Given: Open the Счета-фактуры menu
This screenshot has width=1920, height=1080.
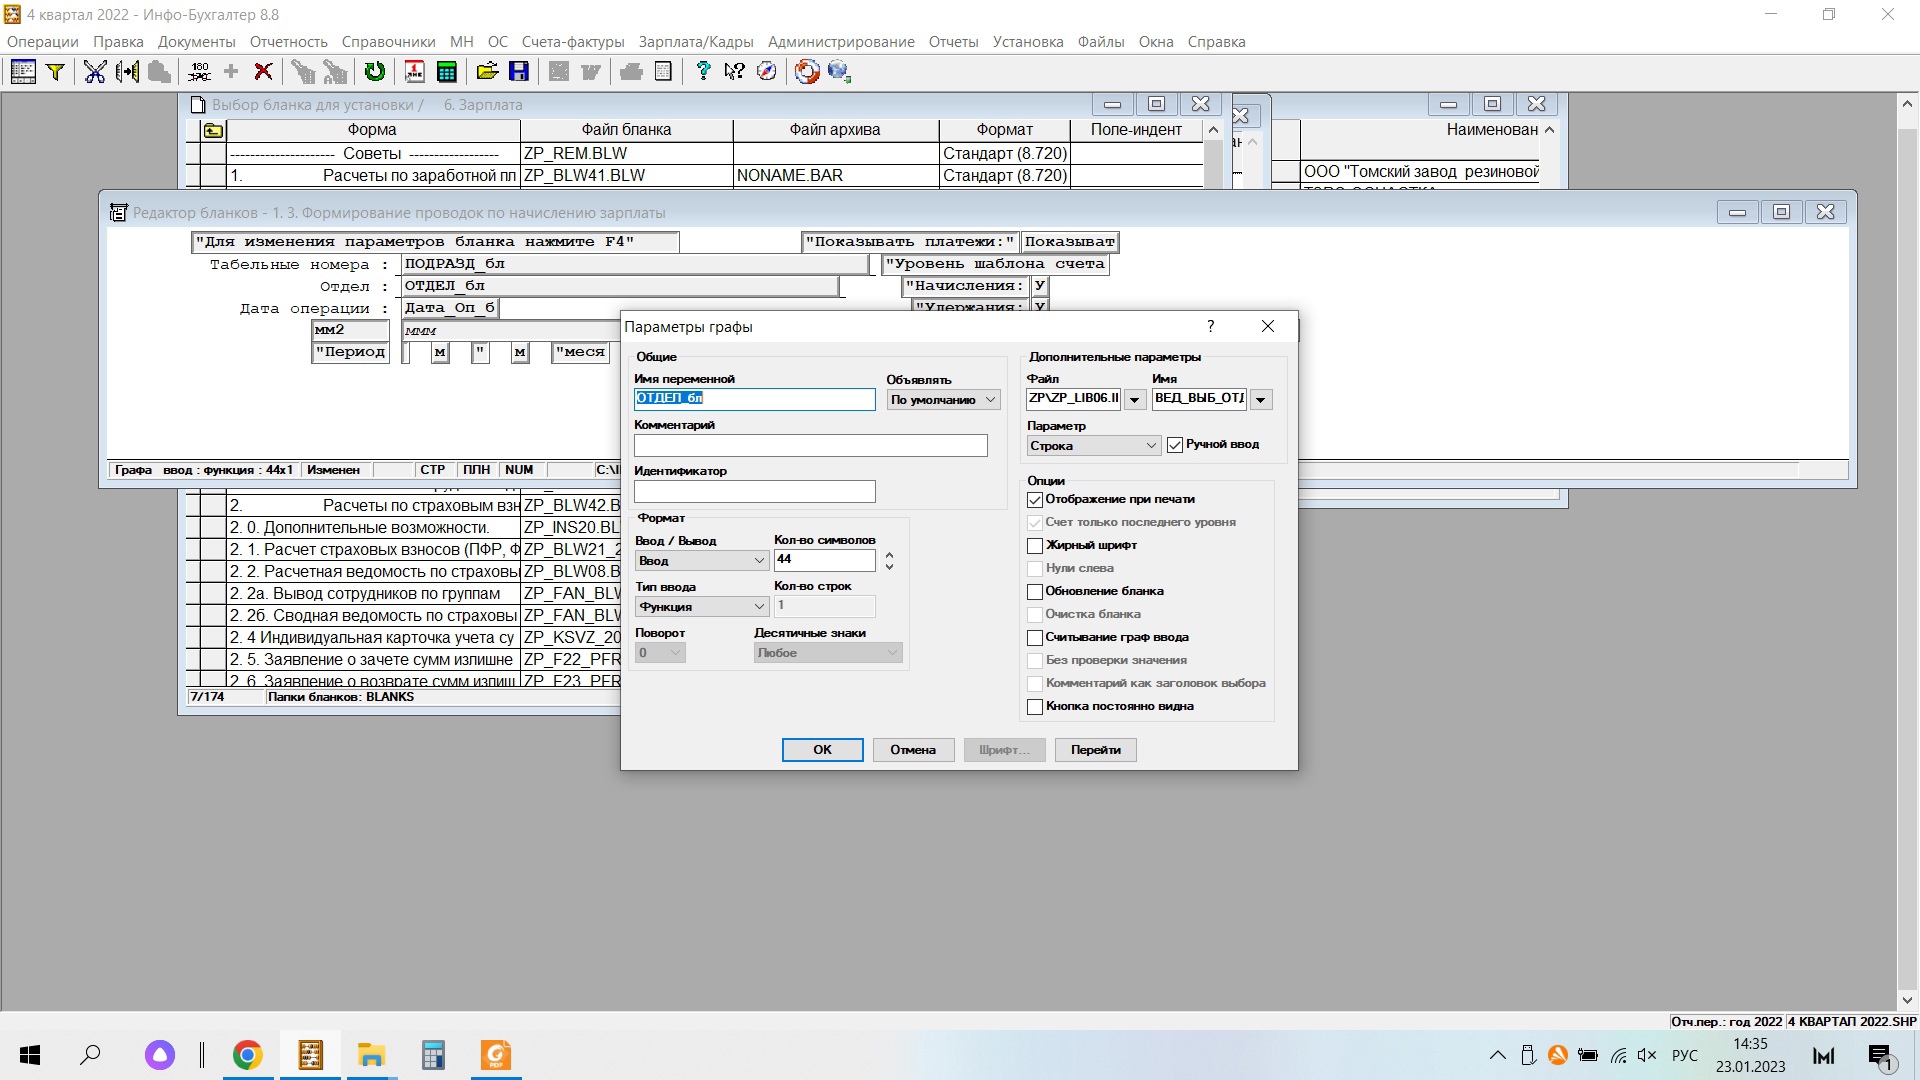Looking at the screenshot, I should pyautogui.click(x=573, y=42).
